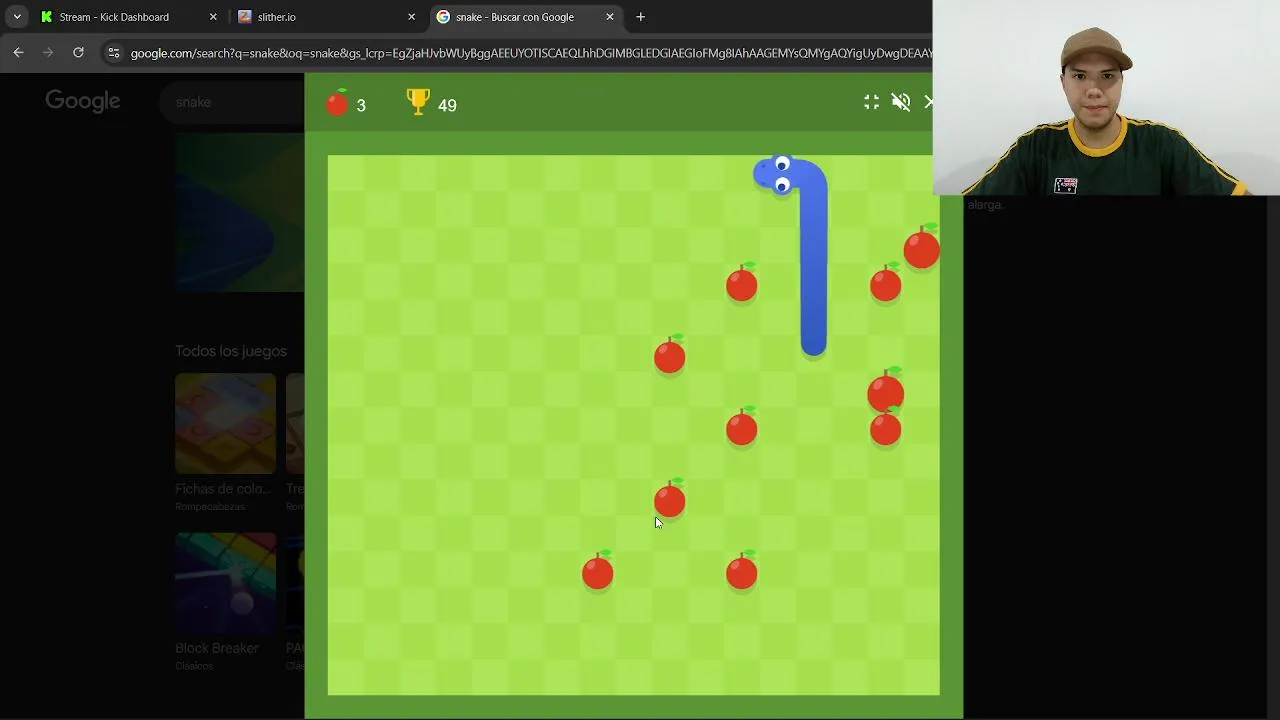1280x720 pixels.
Task: Click the high score value 49
Action: pyautogui.click(x=447, y=105)
